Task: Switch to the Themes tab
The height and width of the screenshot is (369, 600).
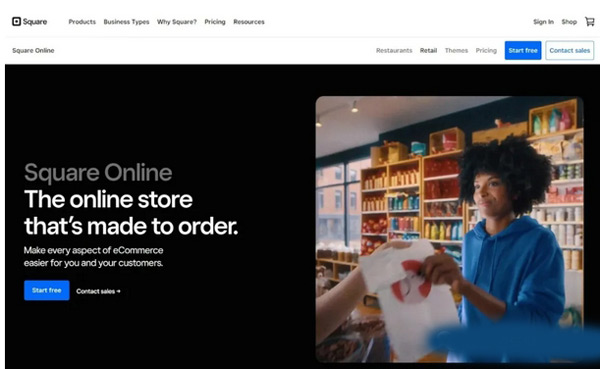Action: click(x=456, y=51)
